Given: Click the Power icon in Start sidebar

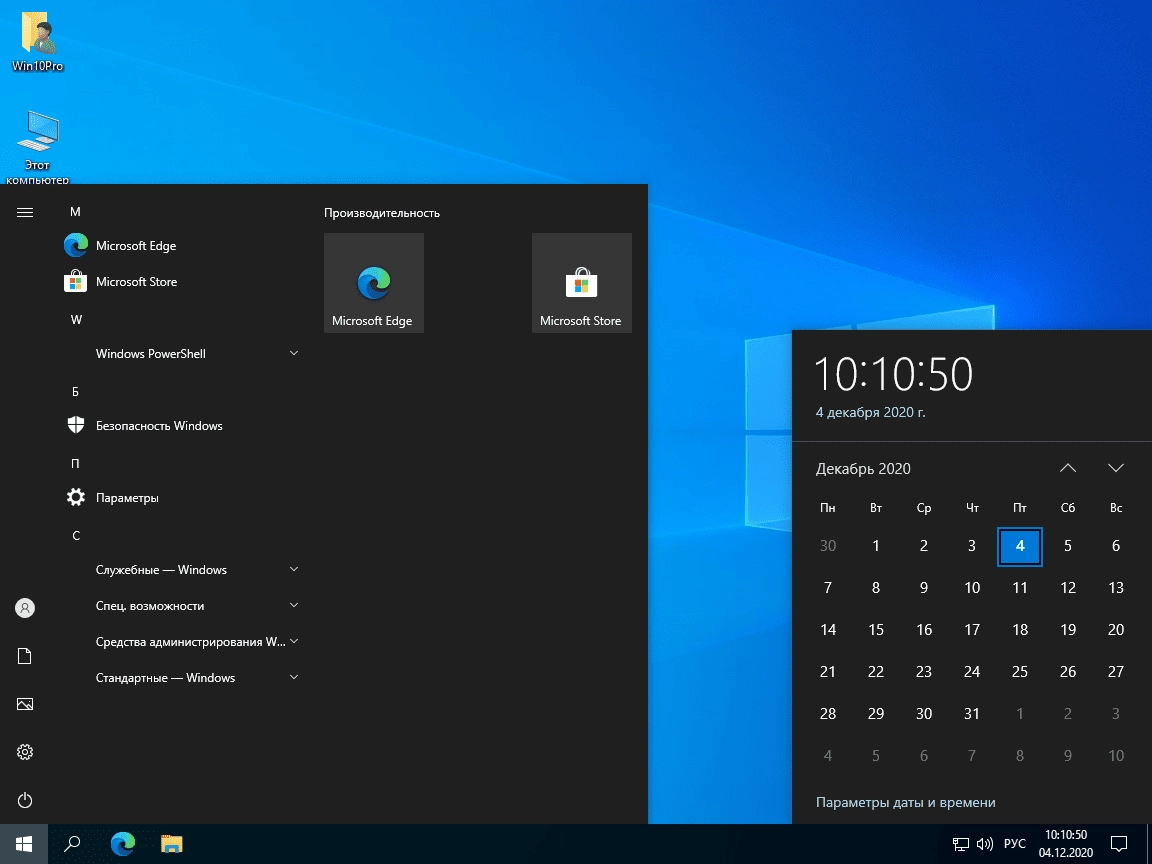Looking at the screenshot, I should (25, 800).
